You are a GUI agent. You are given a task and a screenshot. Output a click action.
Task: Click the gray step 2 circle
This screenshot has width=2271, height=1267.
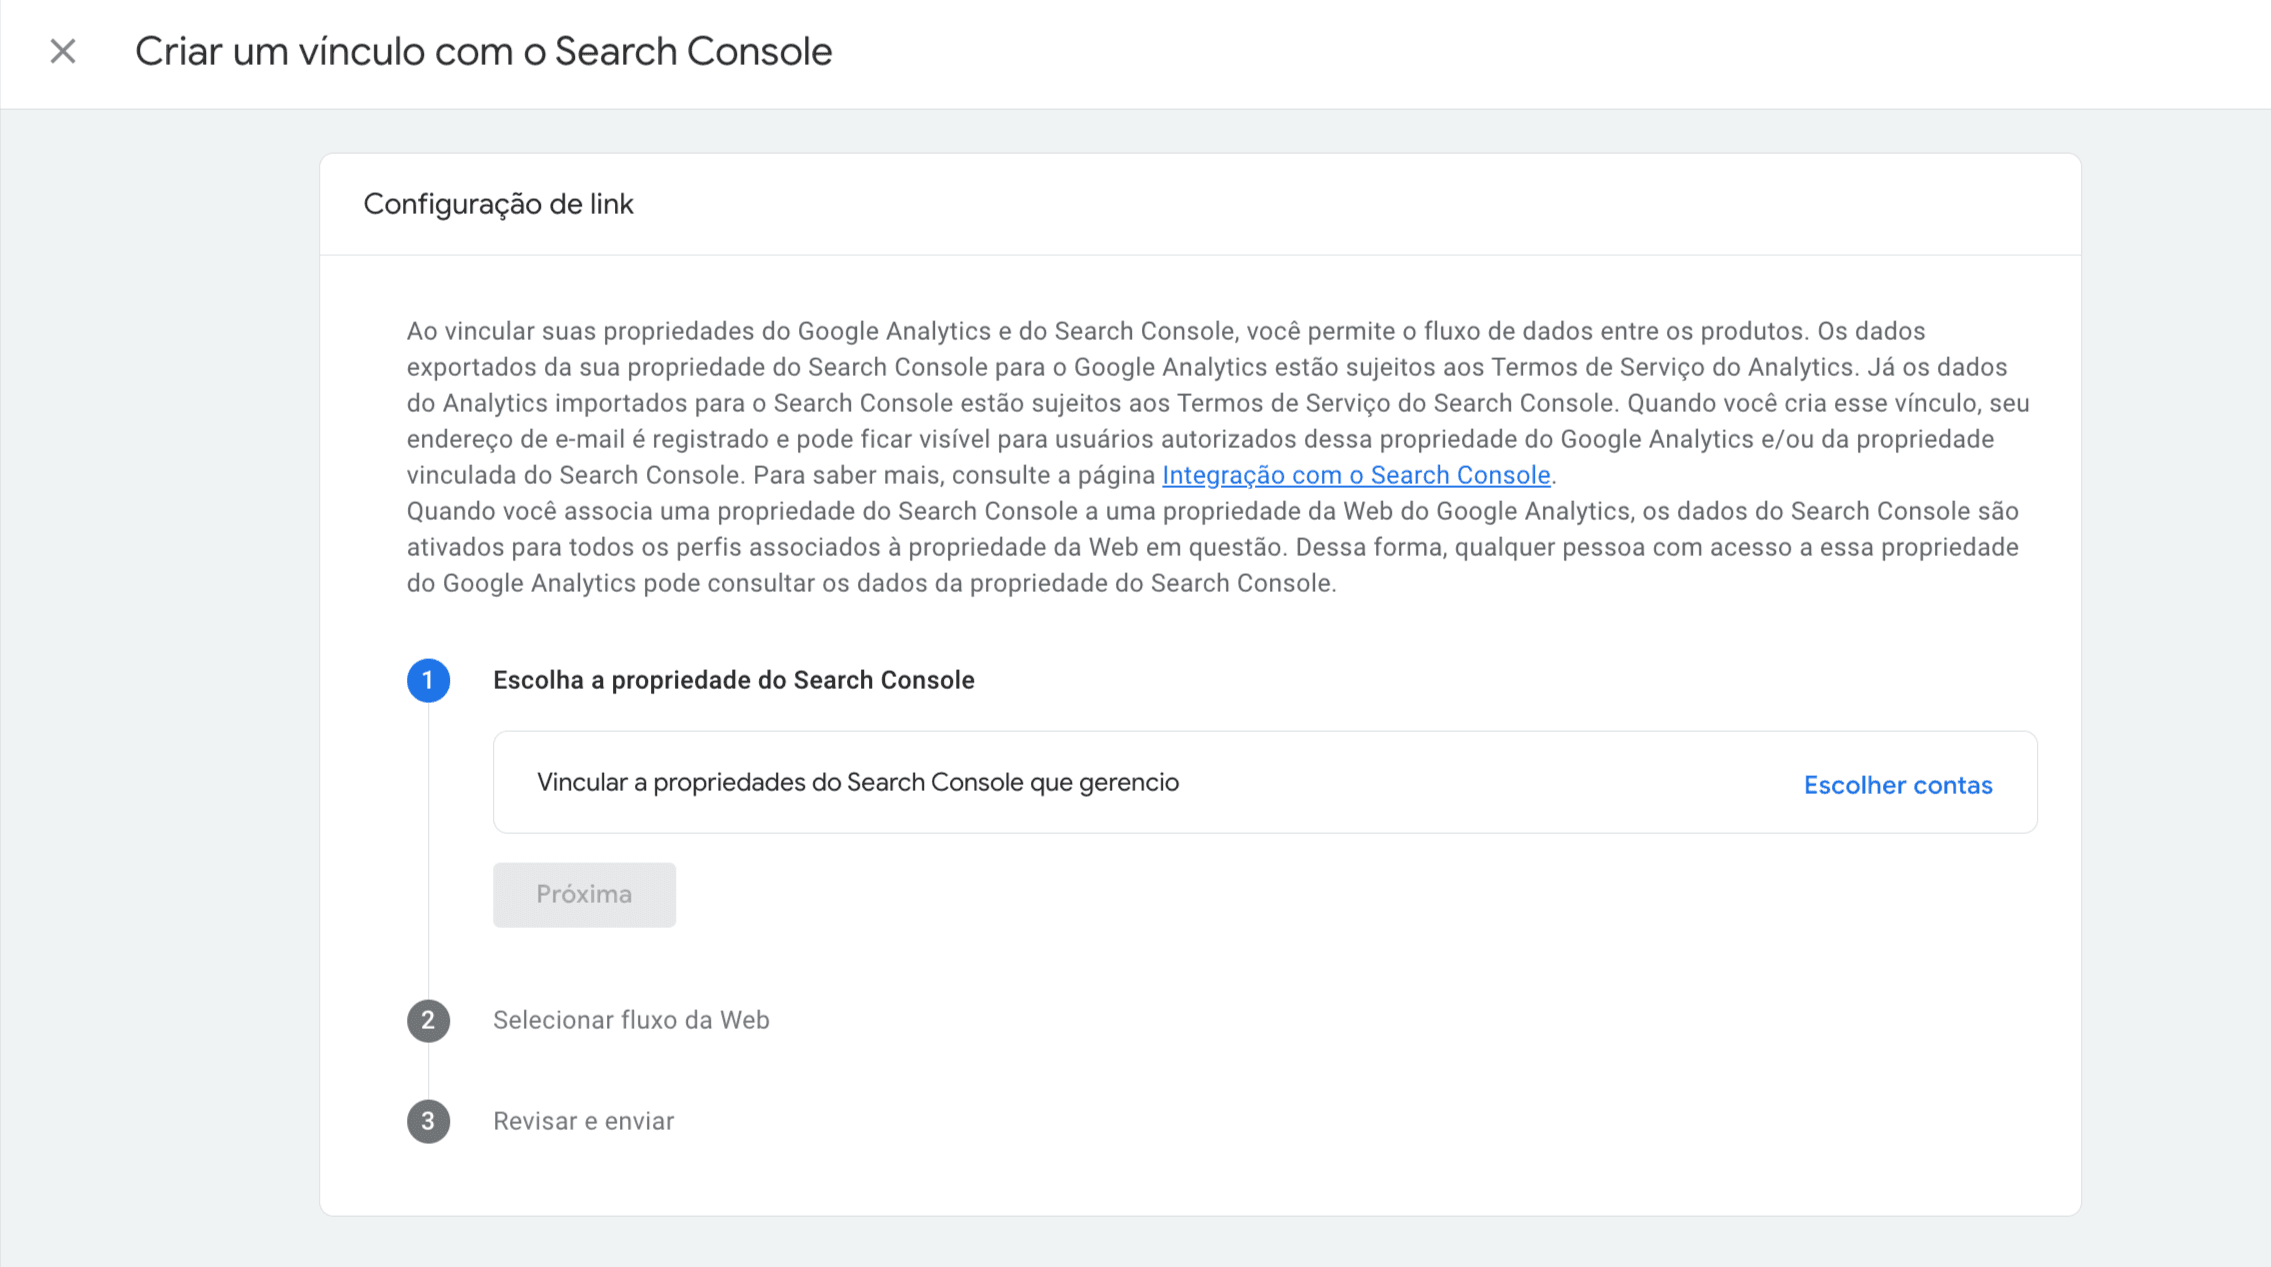point(428,1021)
